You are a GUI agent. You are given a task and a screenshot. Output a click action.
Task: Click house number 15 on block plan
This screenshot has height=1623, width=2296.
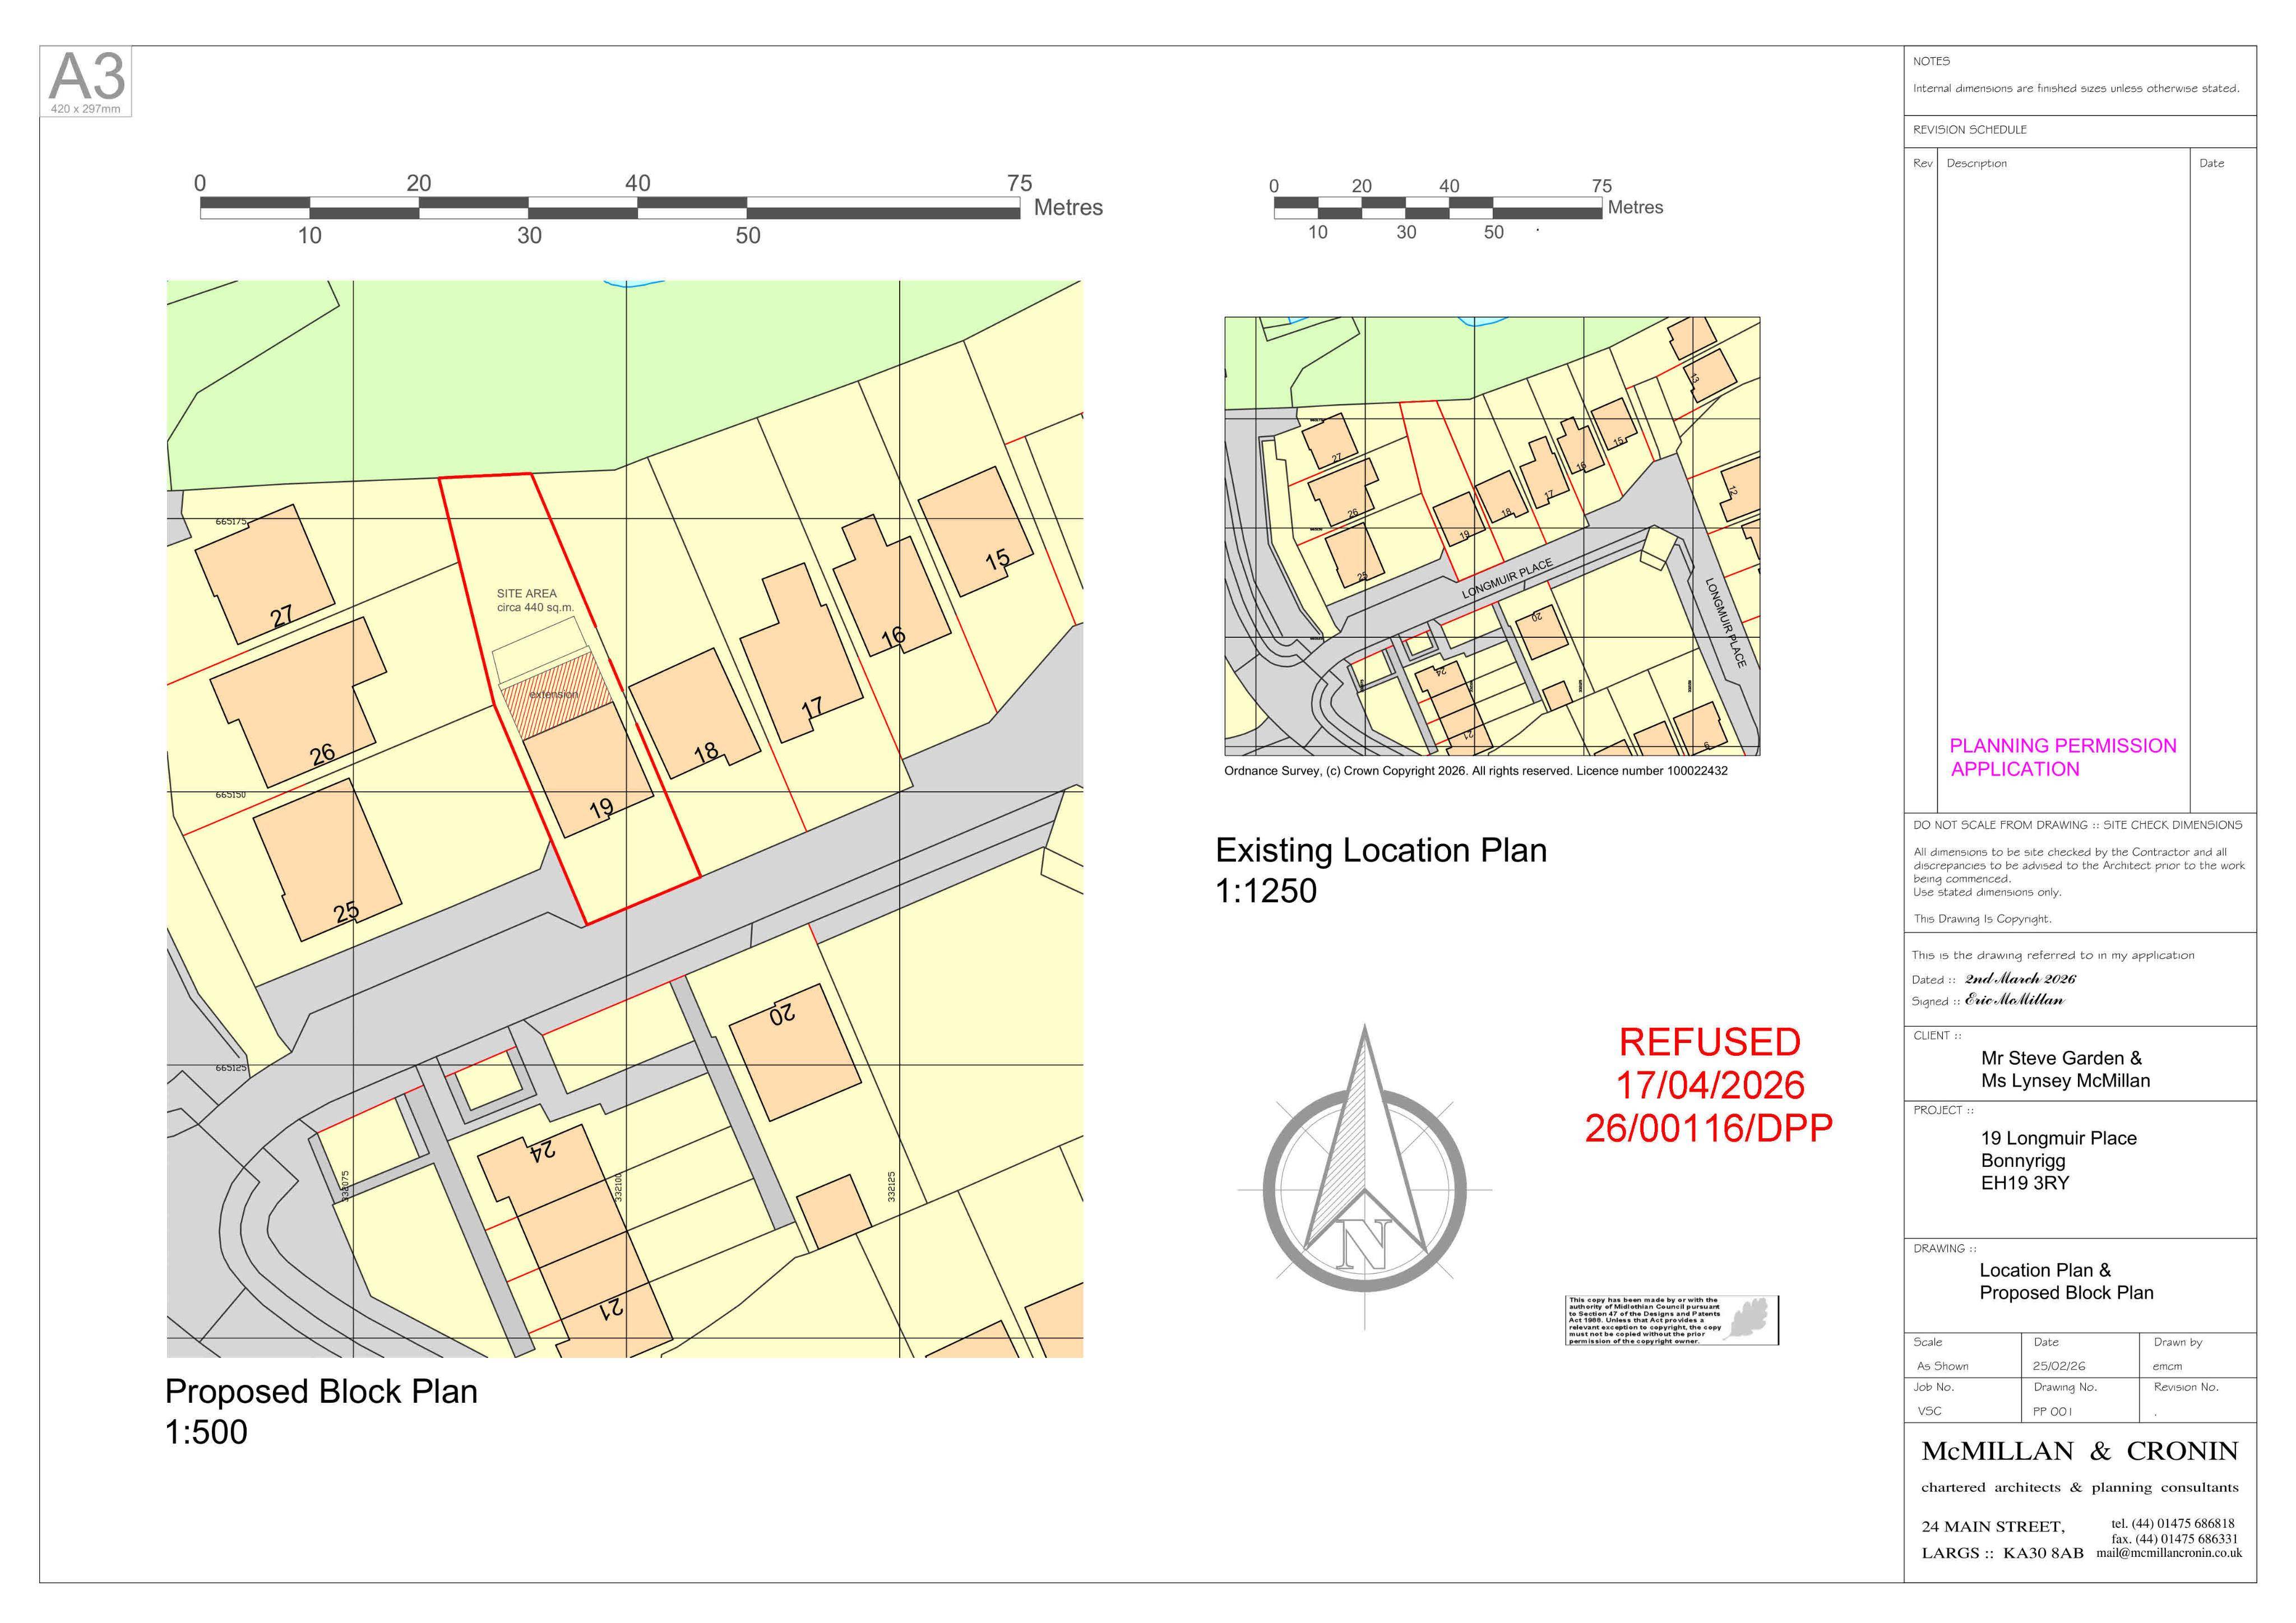pyautogui.click(x=997, y=559)
